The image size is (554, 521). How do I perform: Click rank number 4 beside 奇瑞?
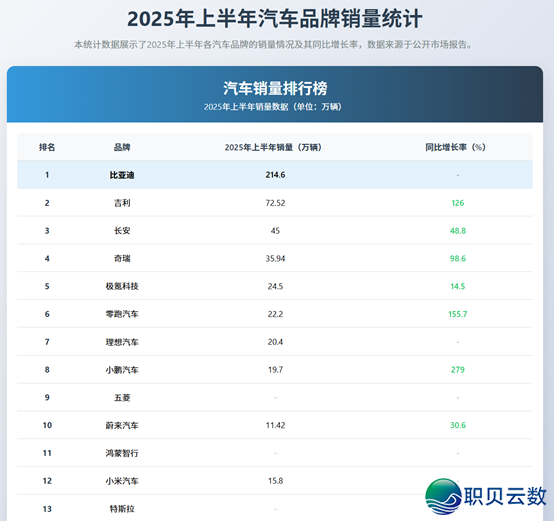click(47, 259)
